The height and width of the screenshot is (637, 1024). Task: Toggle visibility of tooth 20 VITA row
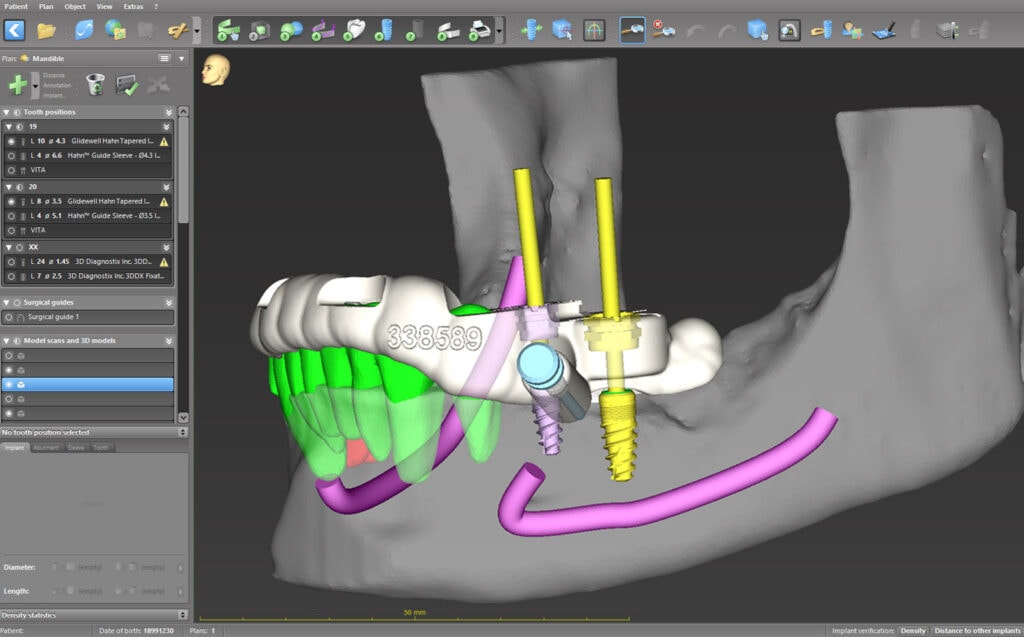pyautogui.click(x=11, y=230)
